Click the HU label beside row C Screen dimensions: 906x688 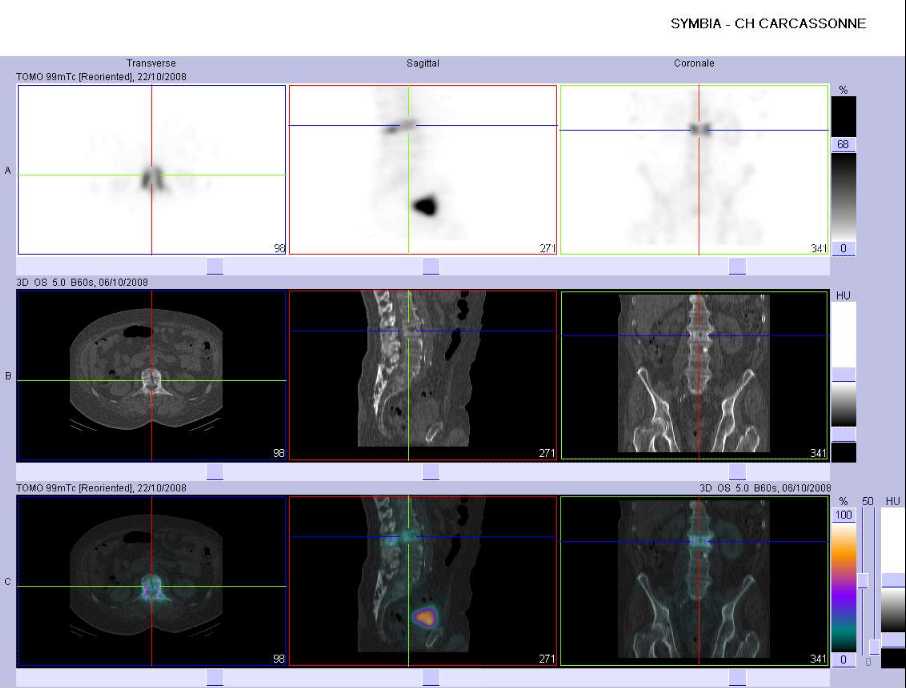[893, 501]
